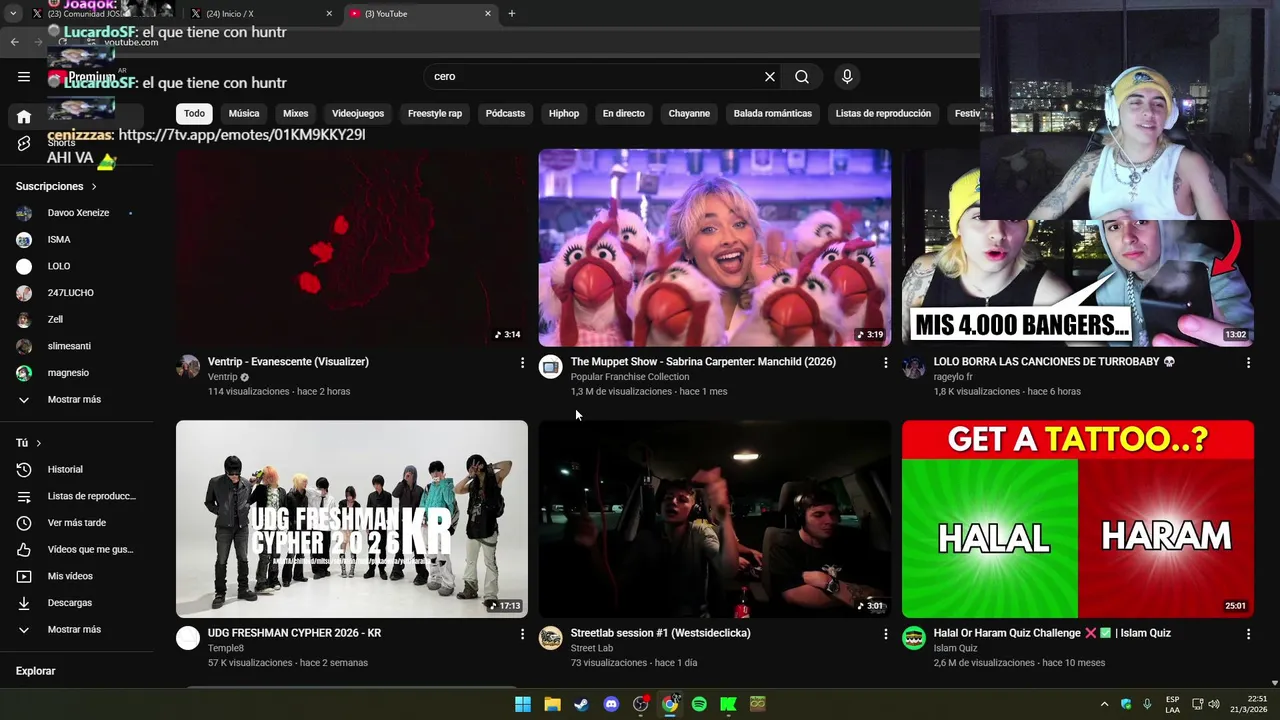This screenshot has height=720, width=1280.
Task: Select the Hiphop filter chip
Action: pos(564,113)
